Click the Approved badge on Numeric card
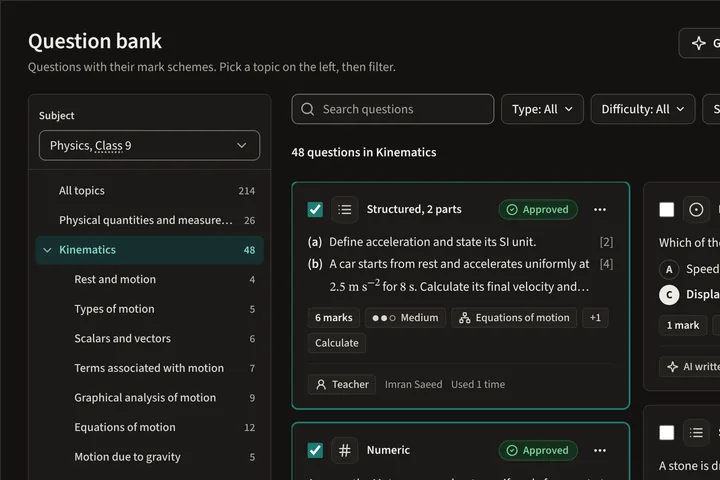This screenshot has height=480, width=720. pyautogui.click(x=538, y=450)
